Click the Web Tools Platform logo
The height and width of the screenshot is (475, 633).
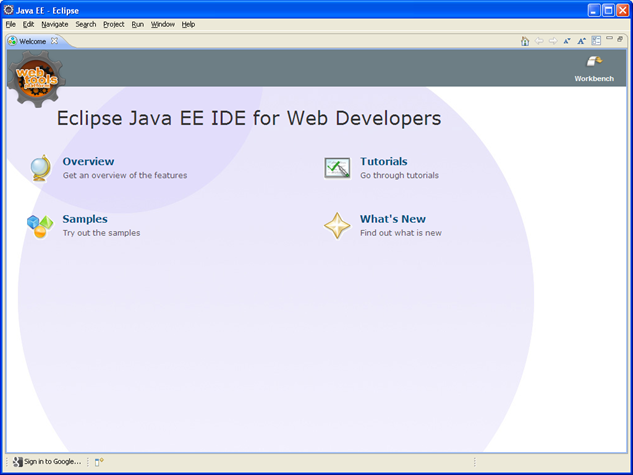[36, 79]
